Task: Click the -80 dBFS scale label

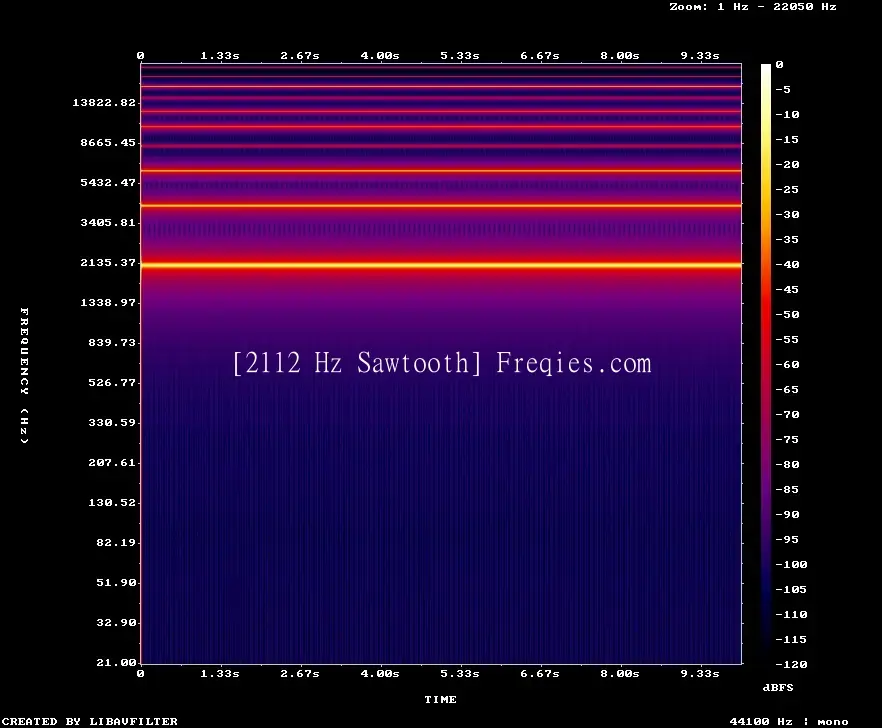Action: [x=787, y=464]
